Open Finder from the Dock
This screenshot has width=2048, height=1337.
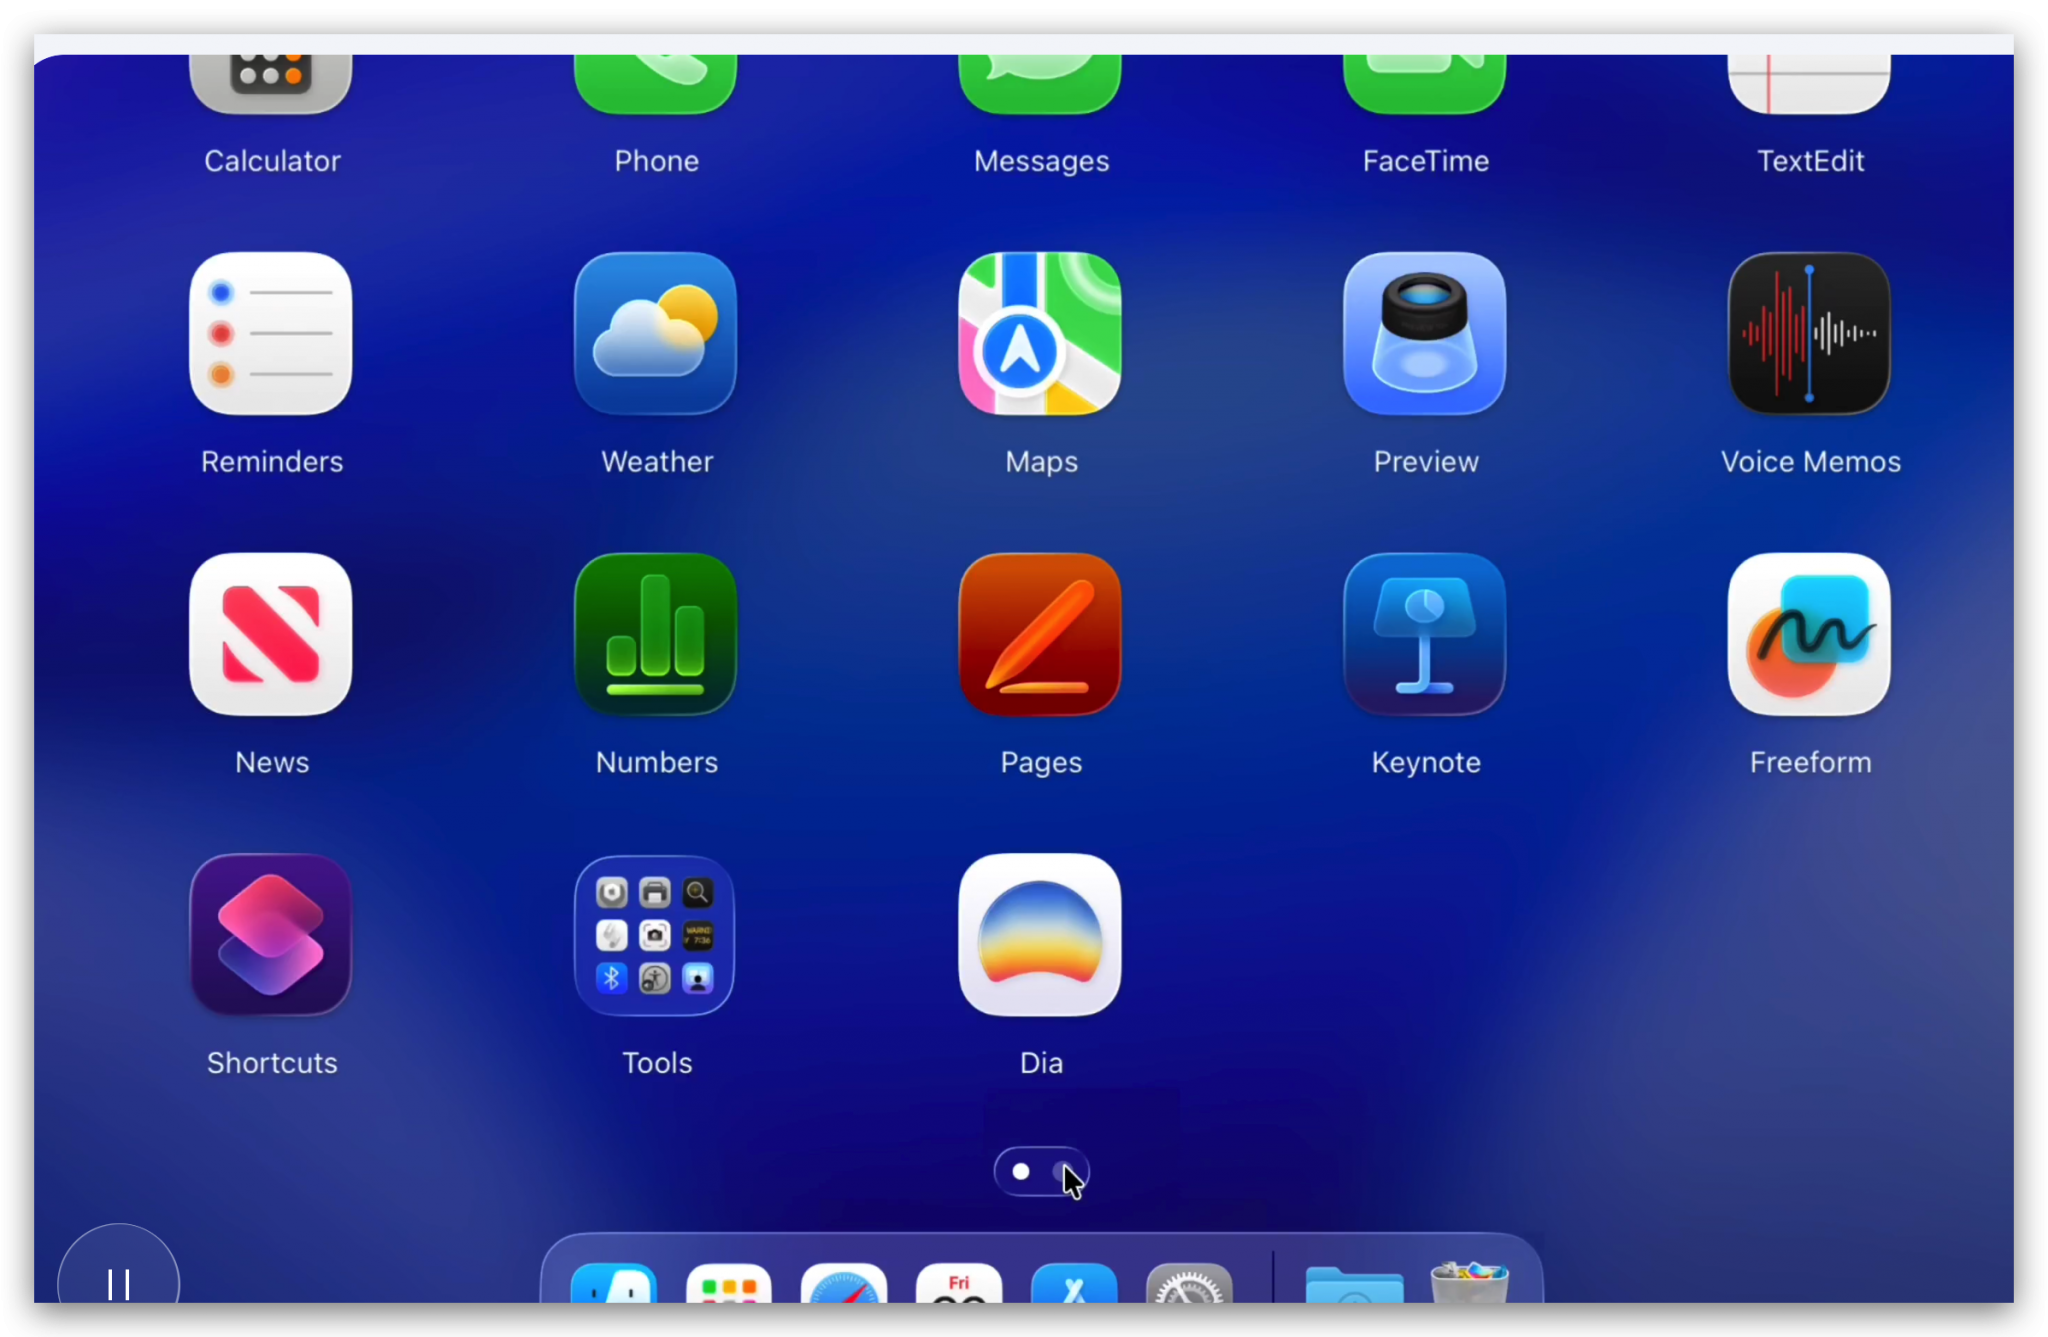pos(613,1282)
